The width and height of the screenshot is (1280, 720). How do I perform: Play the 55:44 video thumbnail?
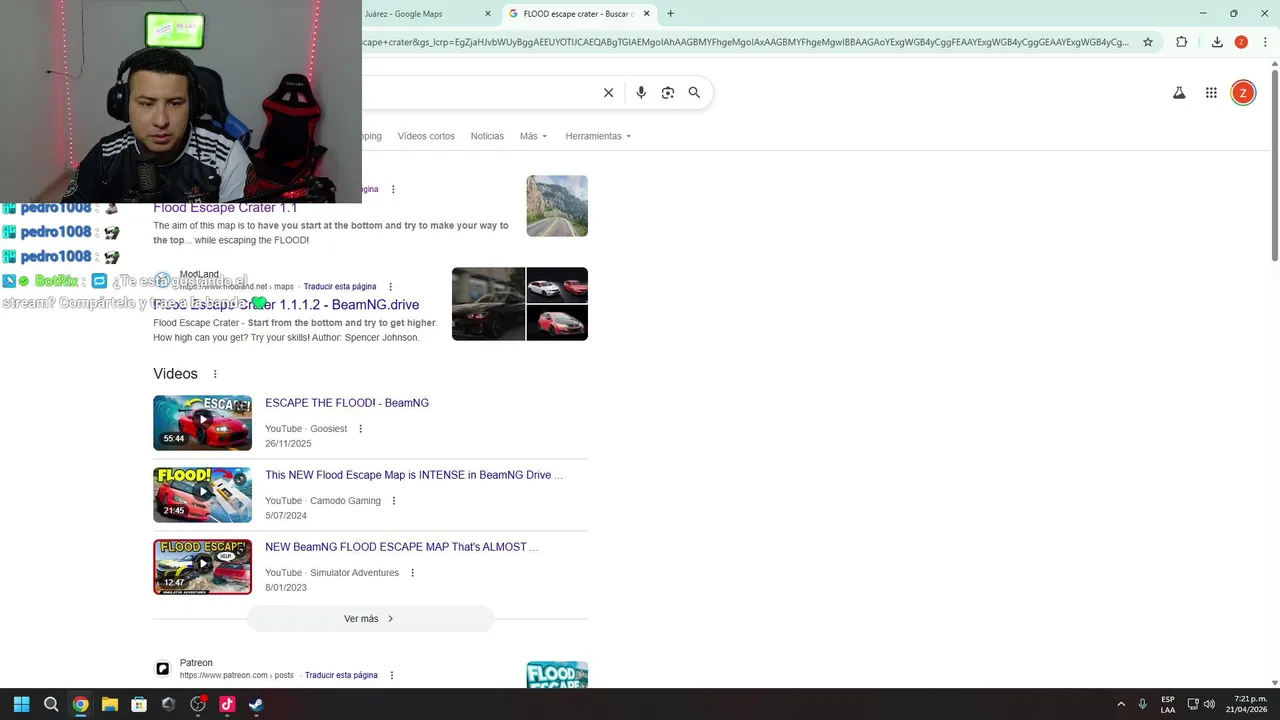[x=202, y=423]
